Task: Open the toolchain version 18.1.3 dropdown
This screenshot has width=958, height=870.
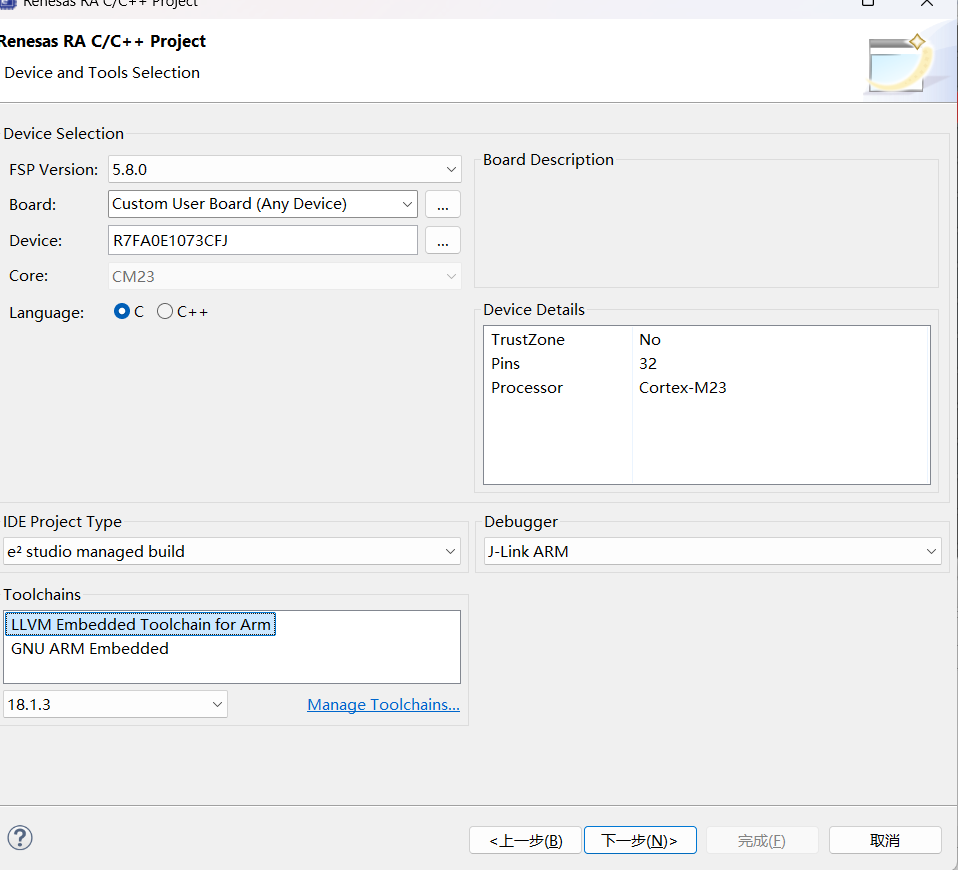Action: [x=115, y=704]
